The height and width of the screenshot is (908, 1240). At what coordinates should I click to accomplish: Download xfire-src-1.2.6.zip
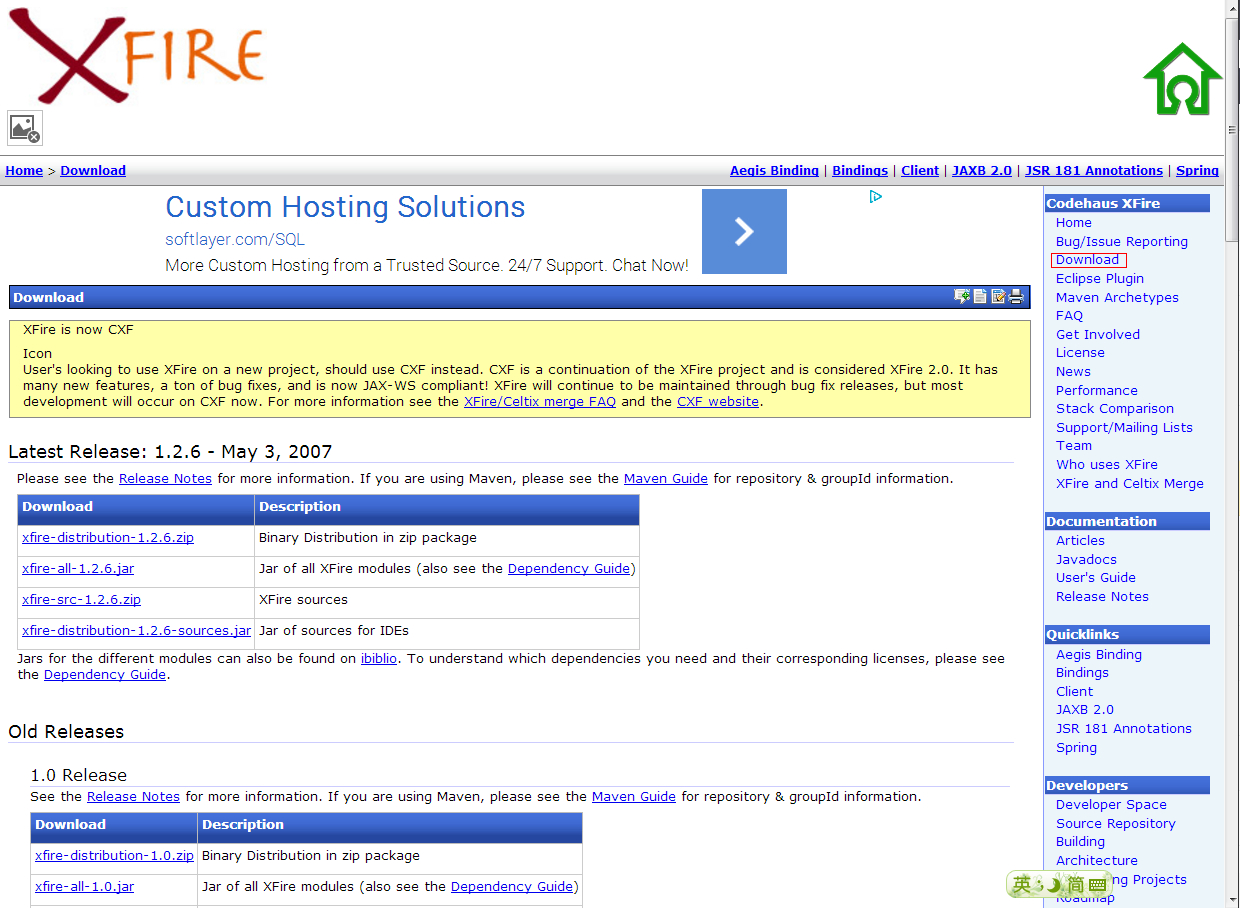point(81,600)
